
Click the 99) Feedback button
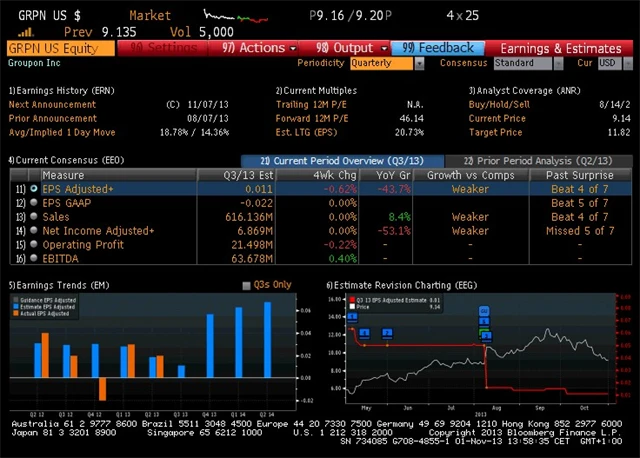[x=438, y=48]
